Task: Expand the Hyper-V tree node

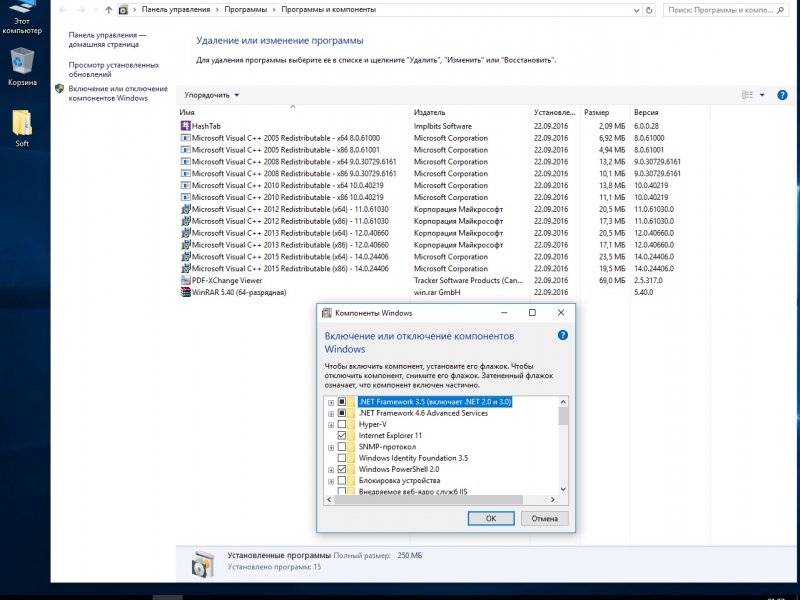Action: 331,425
